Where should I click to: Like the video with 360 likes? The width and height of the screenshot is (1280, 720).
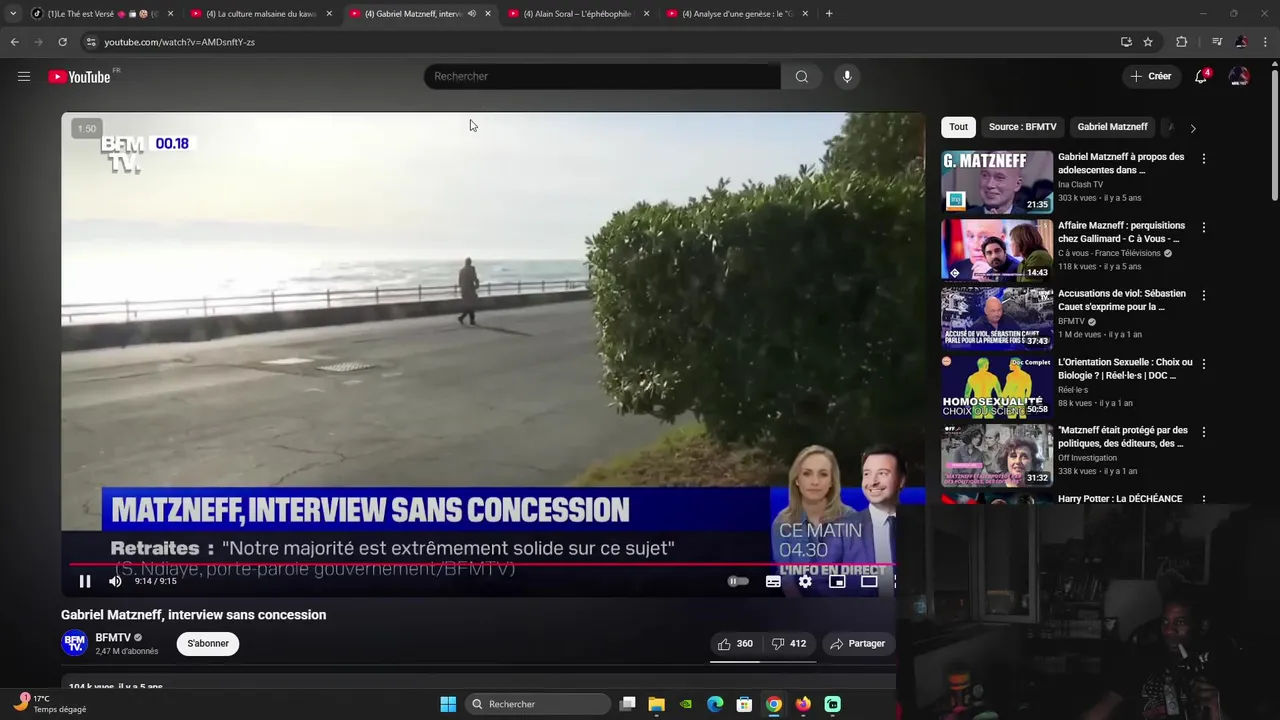pyautogui.click(x=735, y=644)
